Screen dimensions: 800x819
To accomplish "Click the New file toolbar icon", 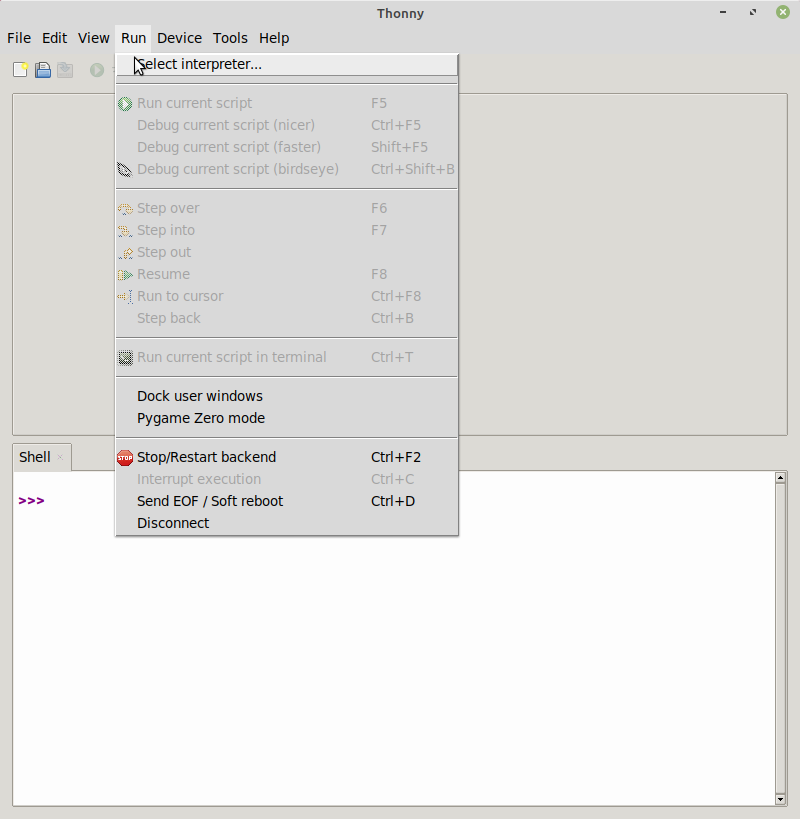I will click(20, 69).
